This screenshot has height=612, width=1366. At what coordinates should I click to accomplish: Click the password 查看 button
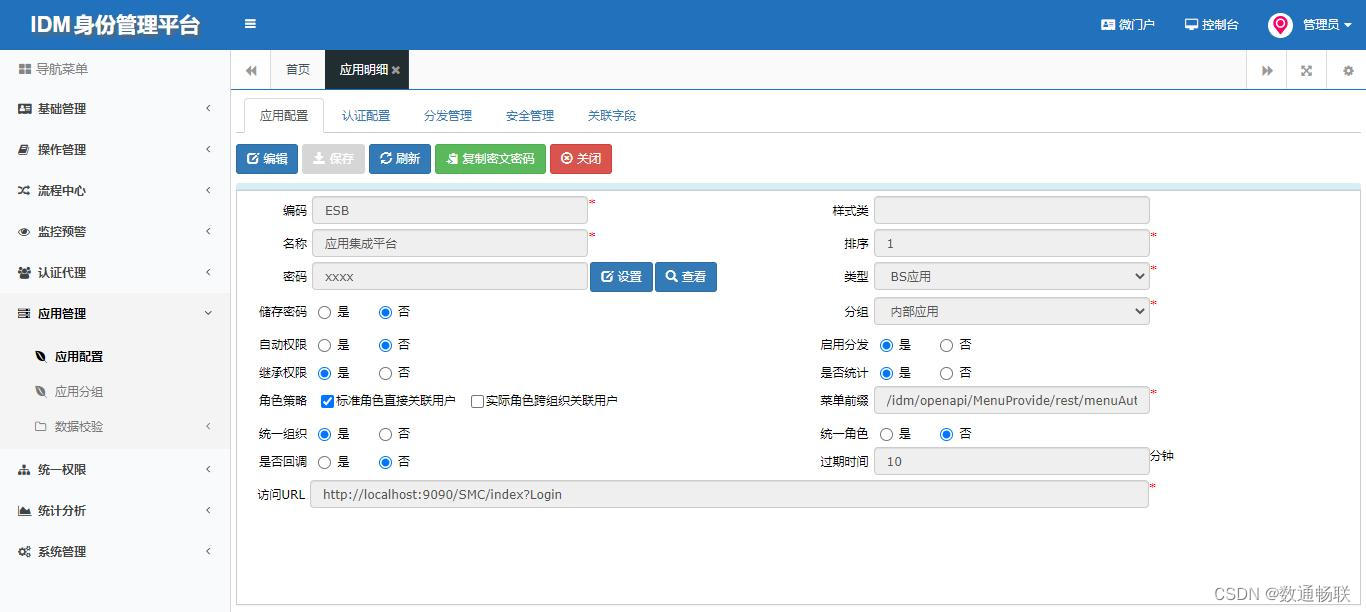[x=686, y=277]
